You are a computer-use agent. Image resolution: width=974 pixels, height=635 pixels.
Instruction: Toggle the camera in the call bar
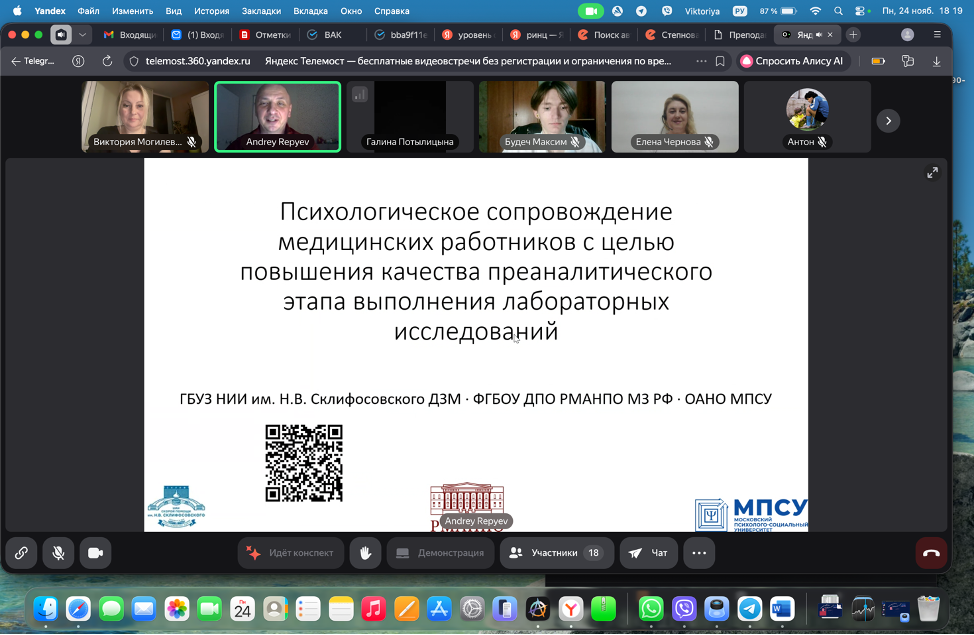[96, 552]
